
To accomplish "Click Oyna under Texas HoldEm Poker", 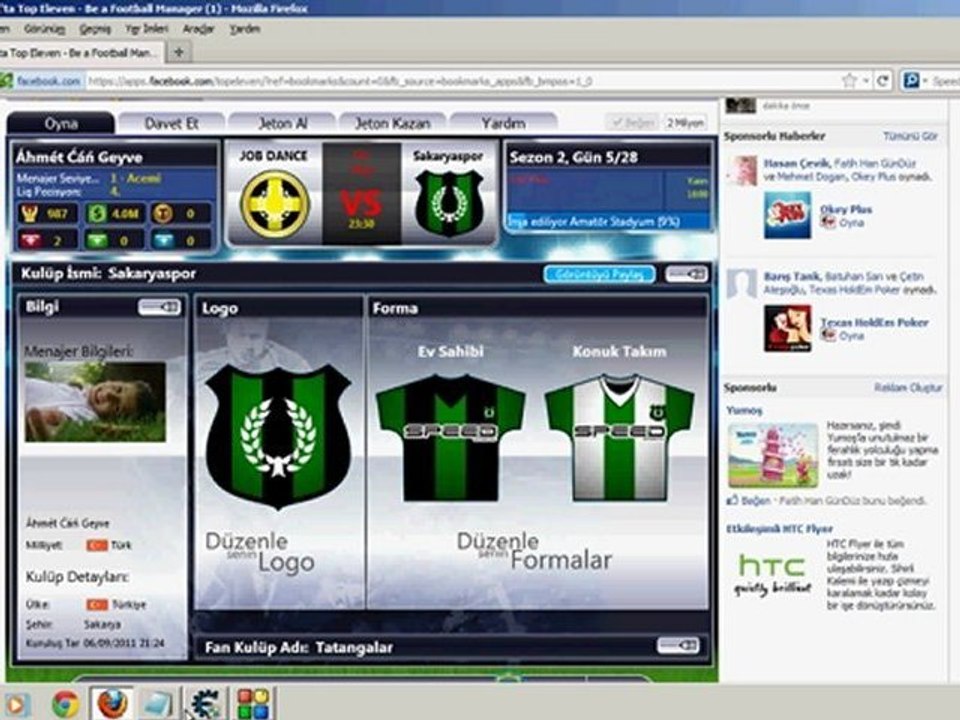I will [851, 336].
